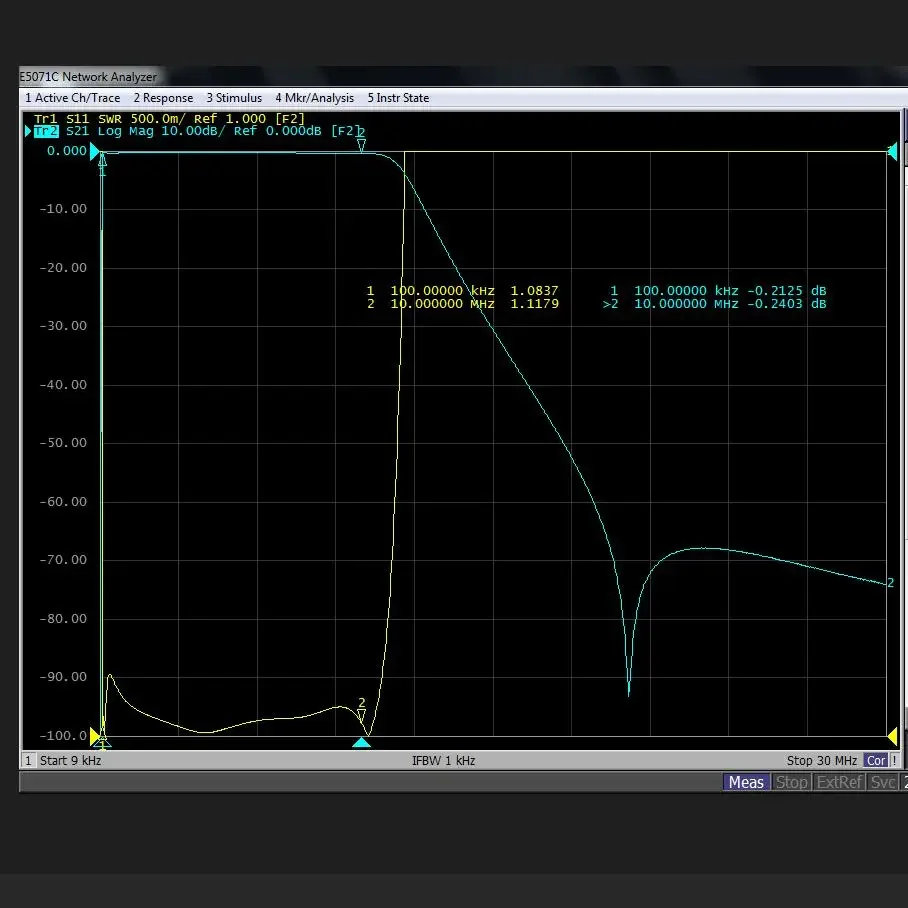
Task: Click cyan marker position triangle on bottom axis
Action: point(361,742)
